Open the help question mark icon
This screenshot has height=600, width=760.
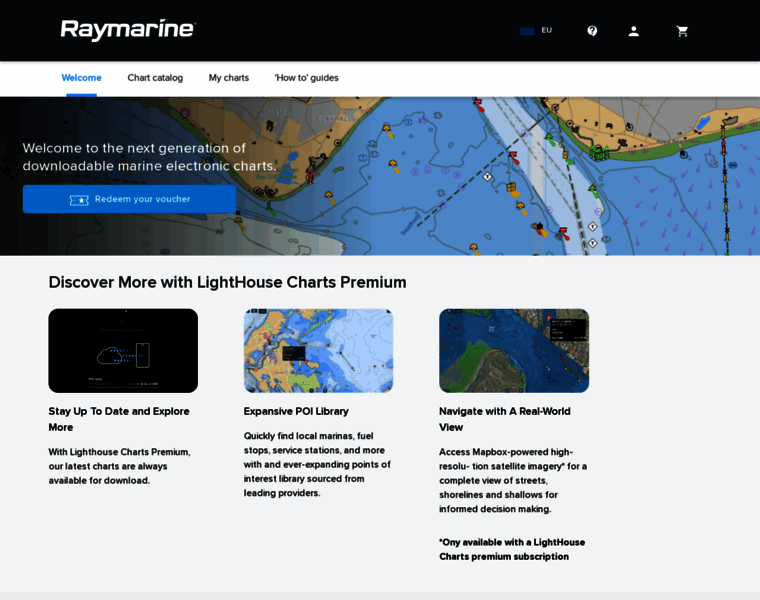592,31
